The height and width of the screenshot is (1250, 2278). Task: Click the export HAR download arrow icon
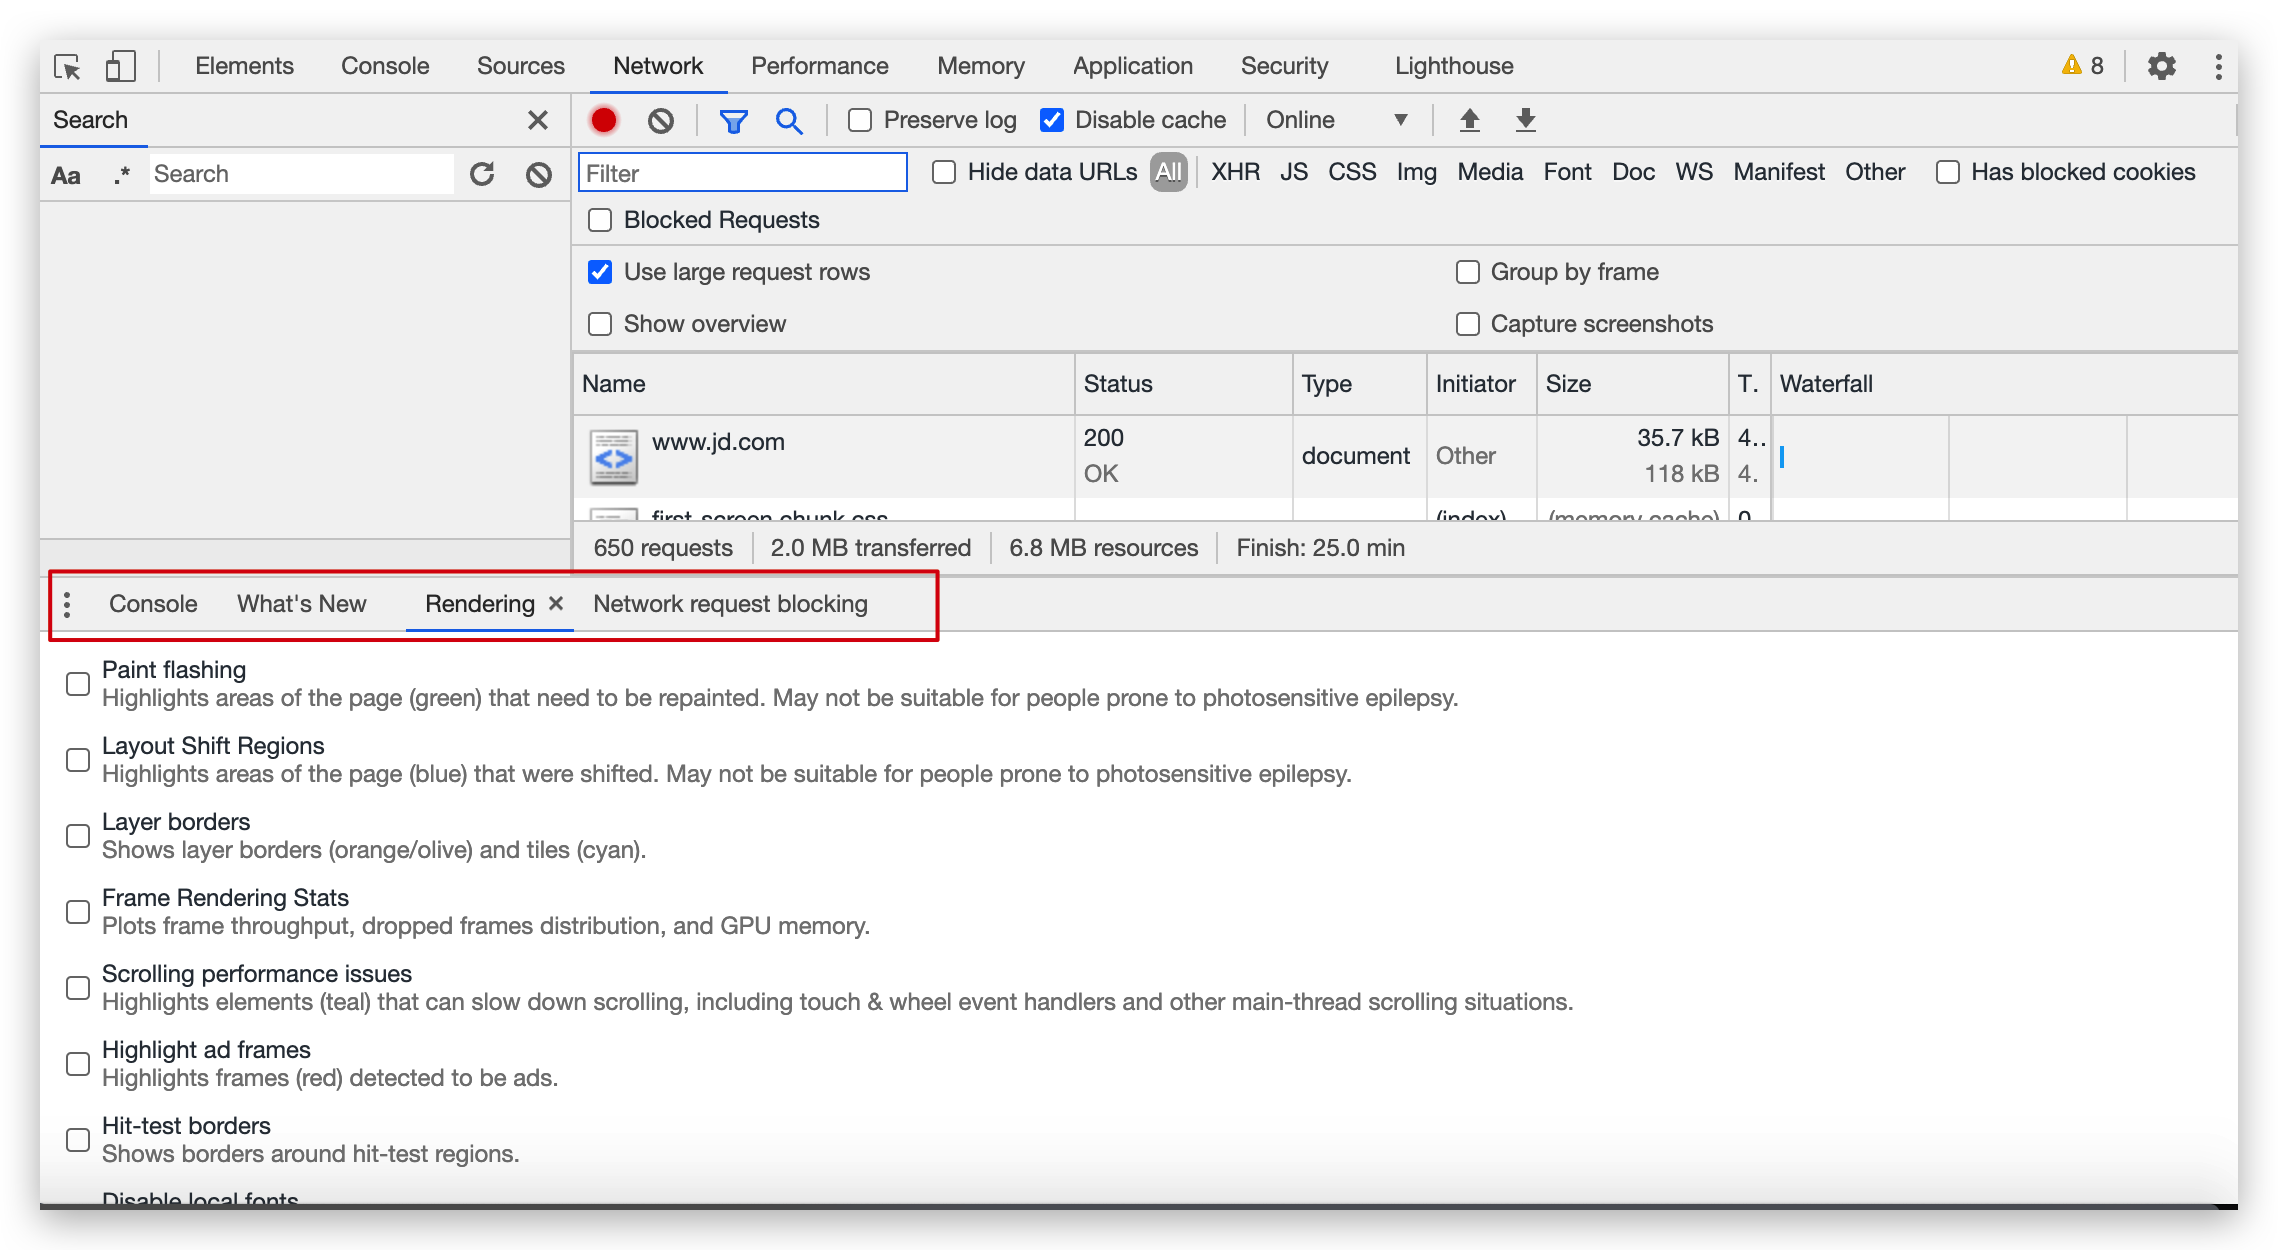point(1525,120)
